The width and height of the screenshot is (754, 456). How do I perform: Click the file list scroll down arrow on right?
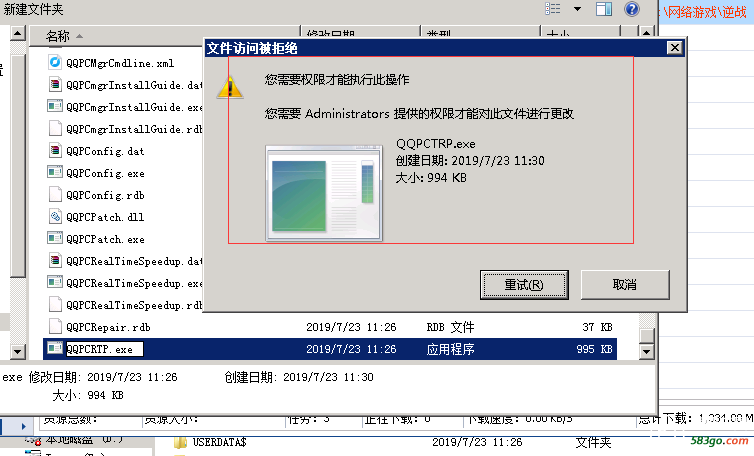click(646, 352)
